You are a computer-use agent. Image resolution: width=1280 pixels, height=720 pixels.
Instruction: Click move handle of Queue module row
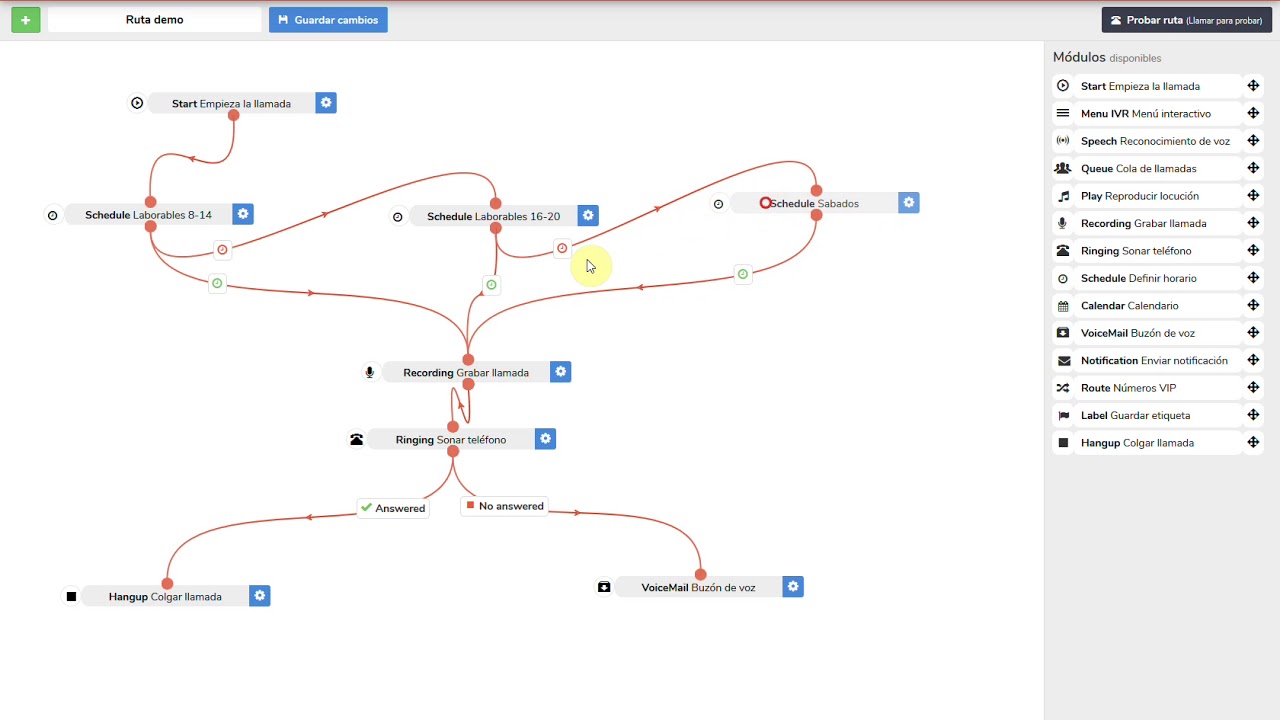(1253, 168)
